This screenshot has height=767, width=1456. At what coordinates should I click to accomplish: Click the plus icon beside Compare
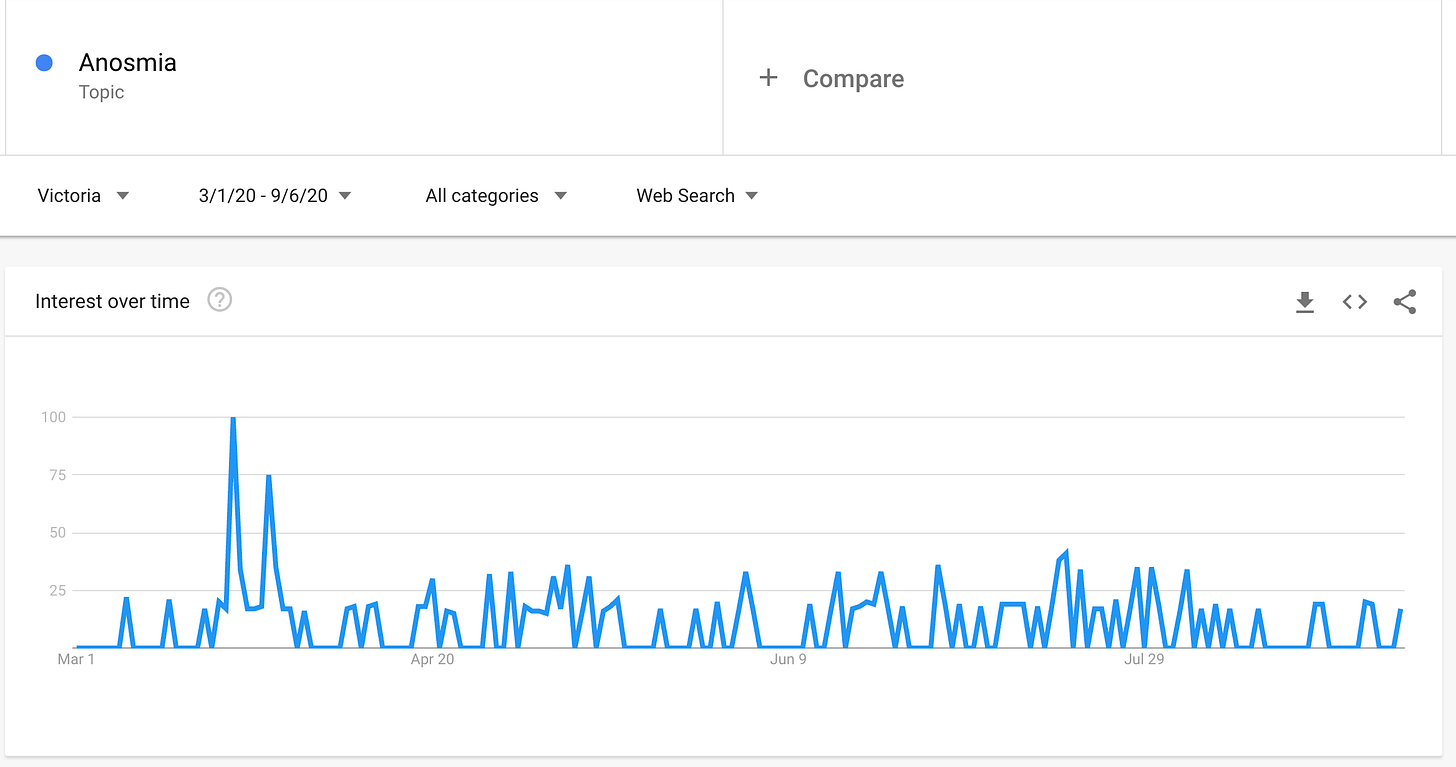(768, 78)
